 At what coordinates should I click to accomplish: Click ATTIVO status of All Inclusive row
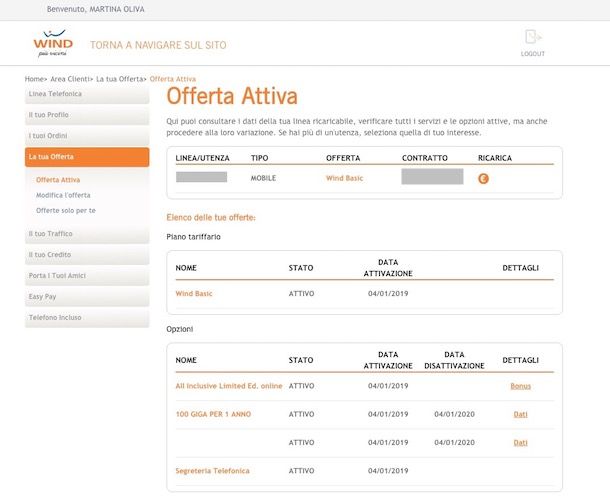click(x=301, y=386)
